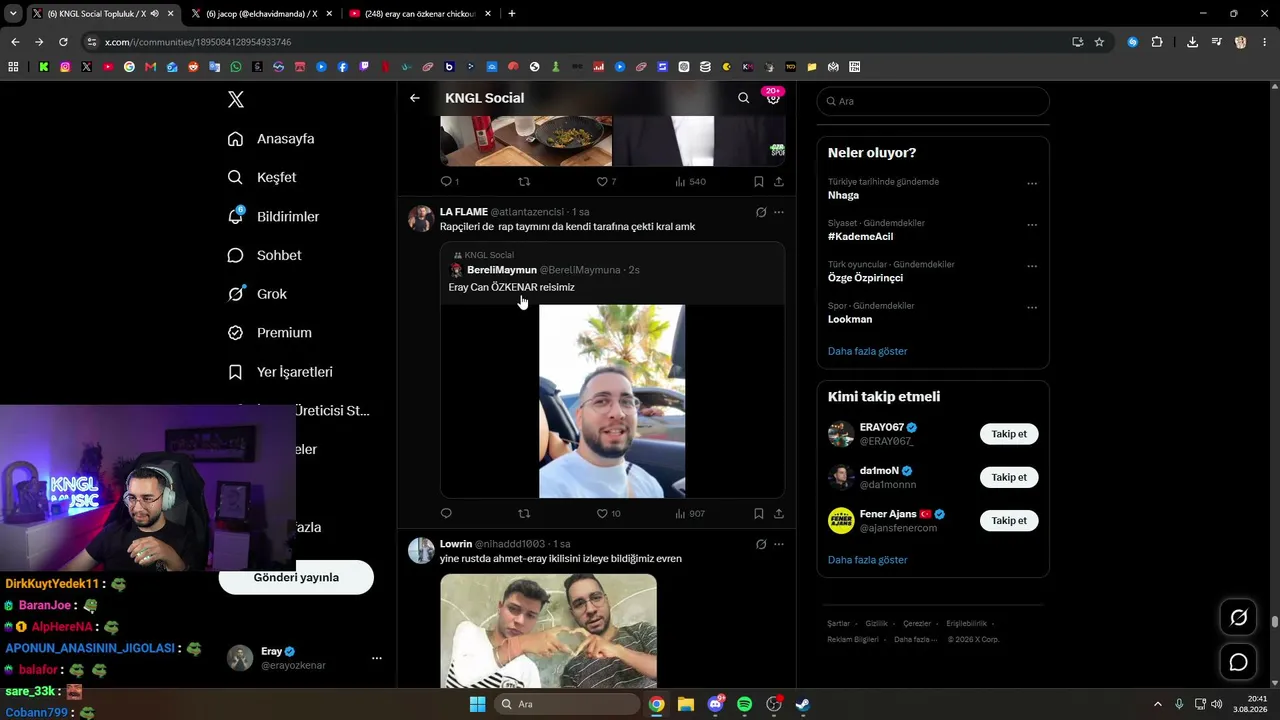
Task: Open LA FLAME profile avatar
Action: point(421,218)
